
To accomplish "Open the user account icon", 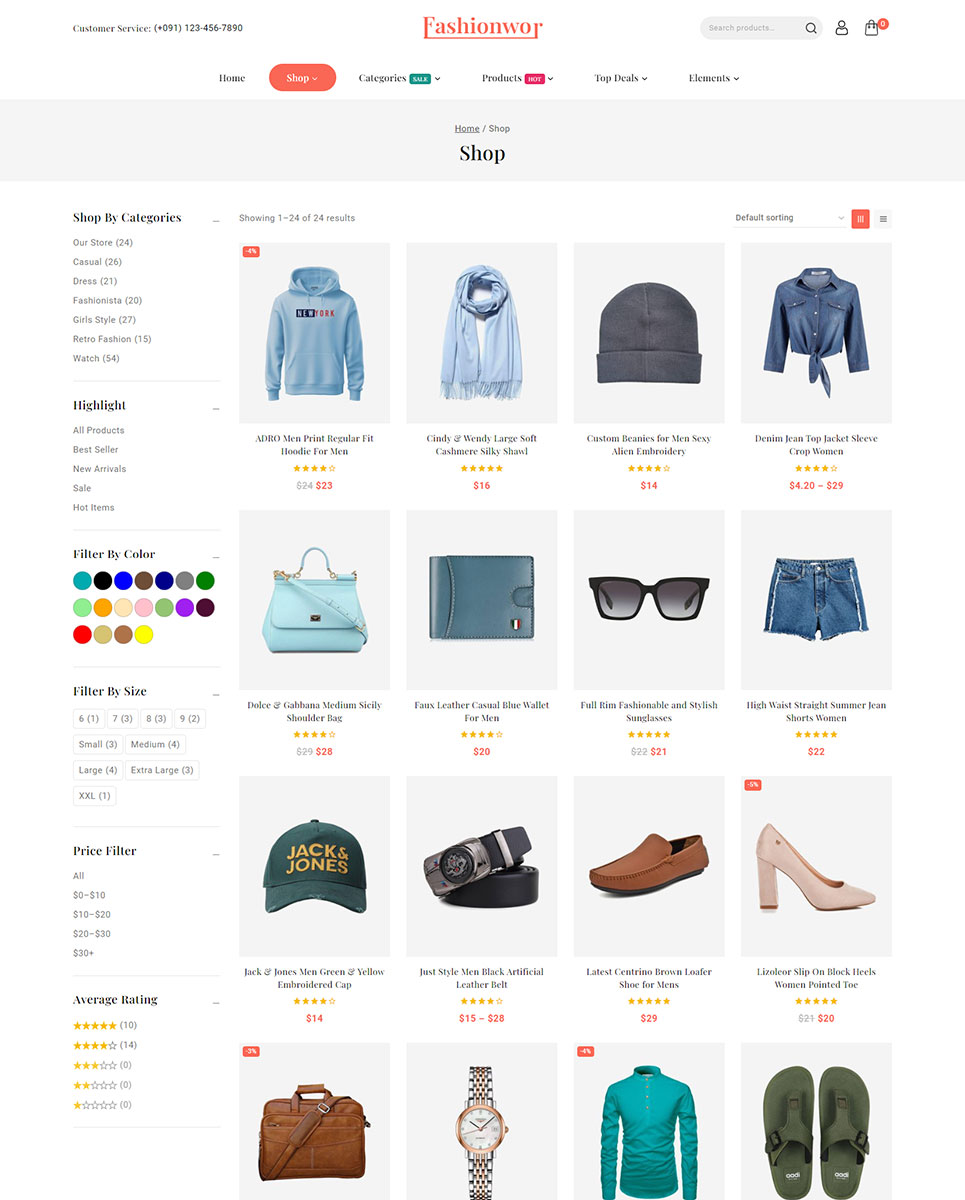I will [841, 28].
